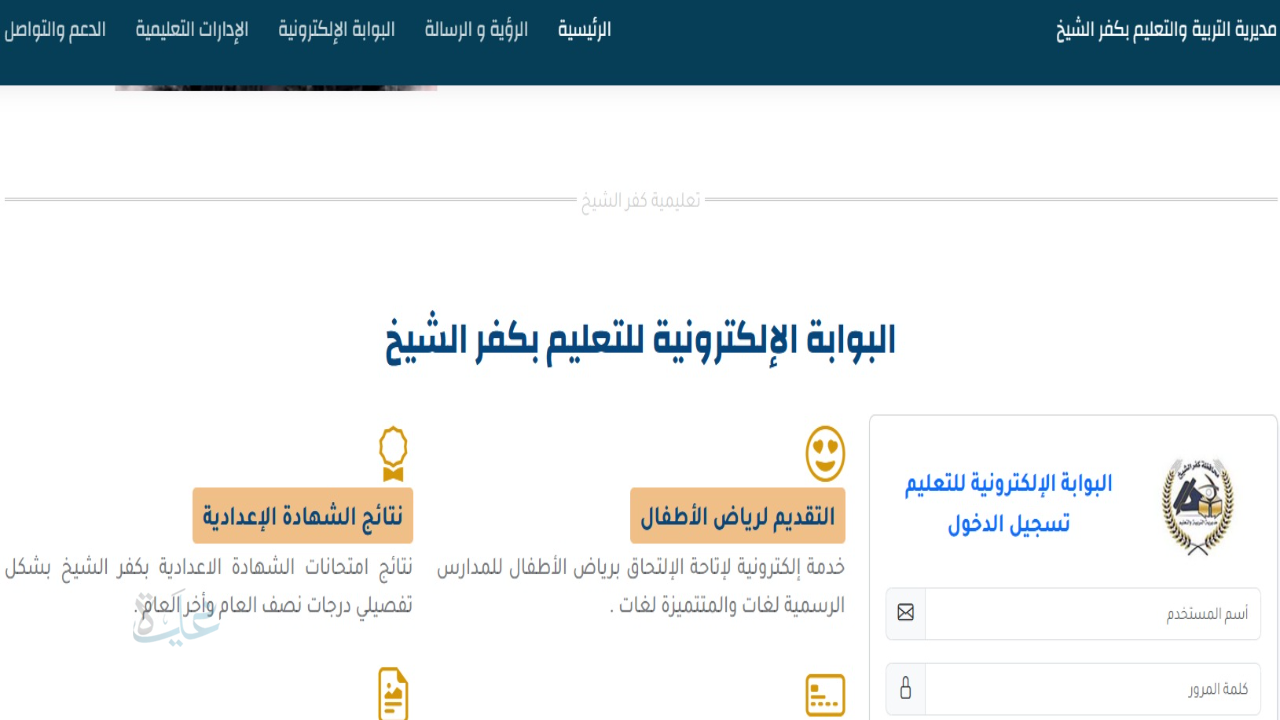
Task: Click the تعليمية كفر الشيخ divider caption
Action: pyautogui.click(x=641, y=200)
